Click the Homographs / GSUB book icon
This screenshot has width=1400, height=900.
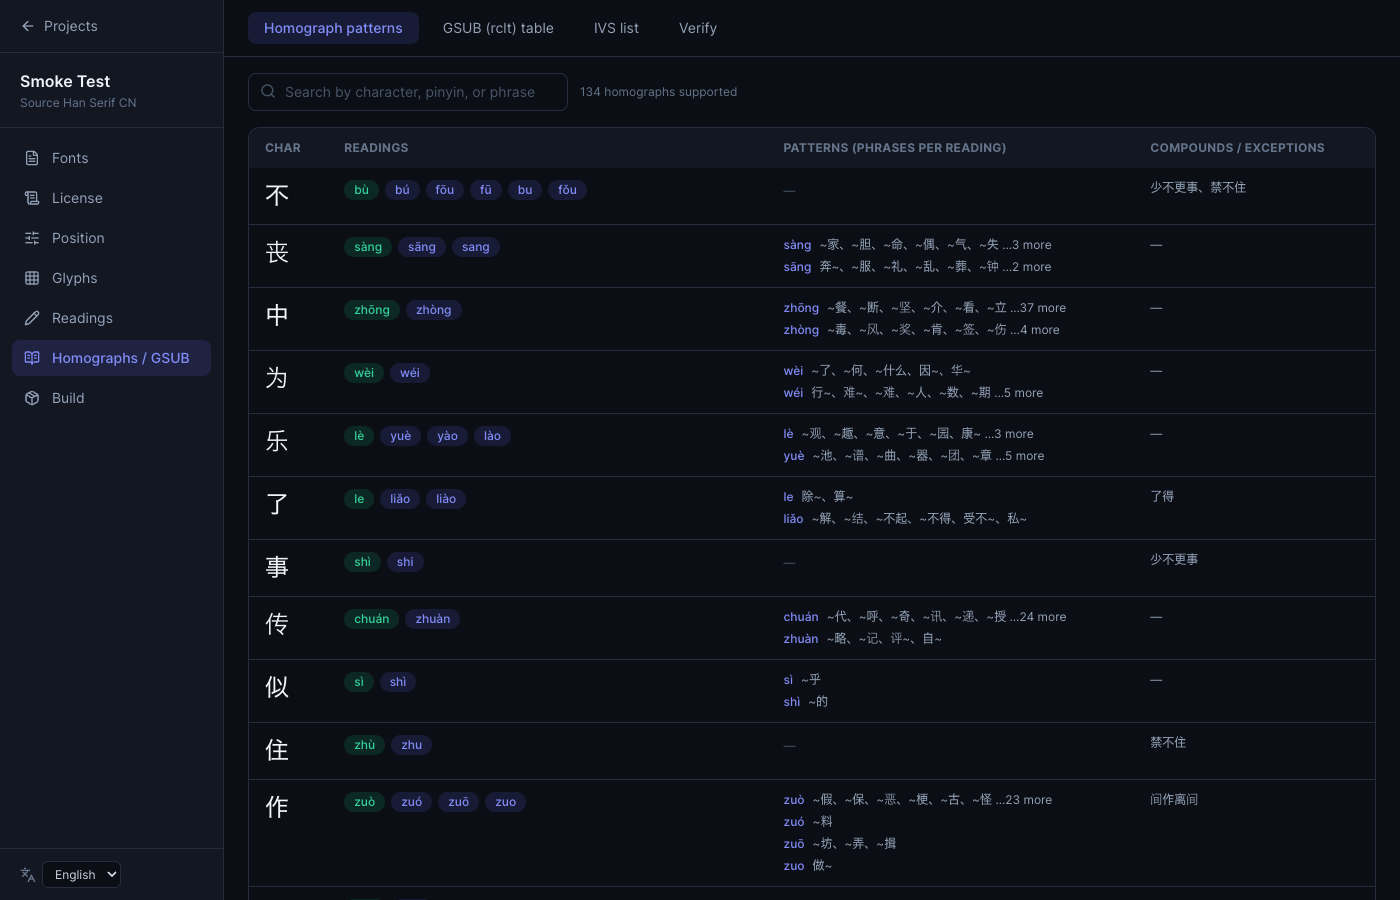coord(32,358)
